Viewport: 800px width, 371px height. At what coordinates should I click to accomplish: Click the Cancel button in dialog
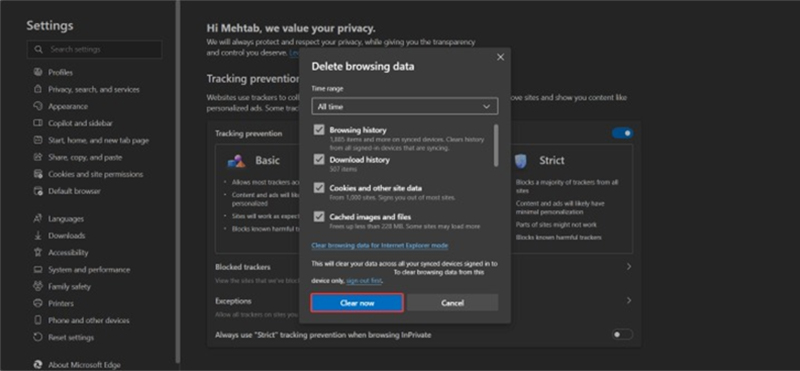point(452,303)
